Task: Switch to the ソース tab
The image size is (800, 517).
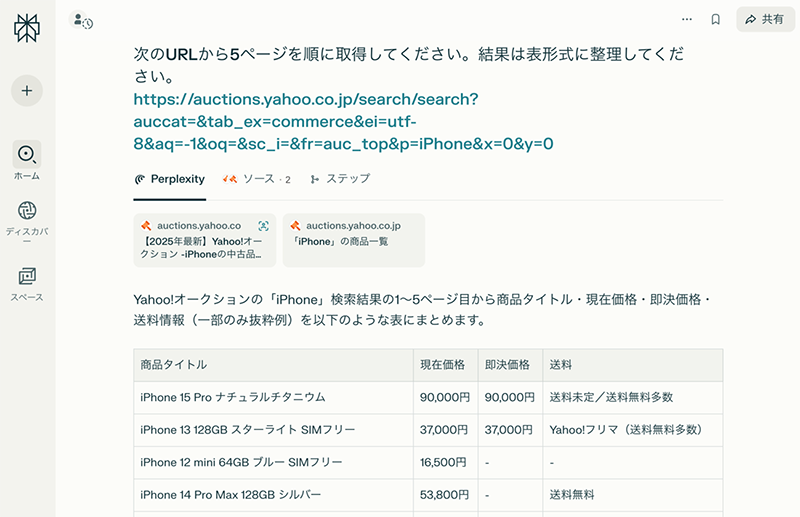Action: coord(256,179)
